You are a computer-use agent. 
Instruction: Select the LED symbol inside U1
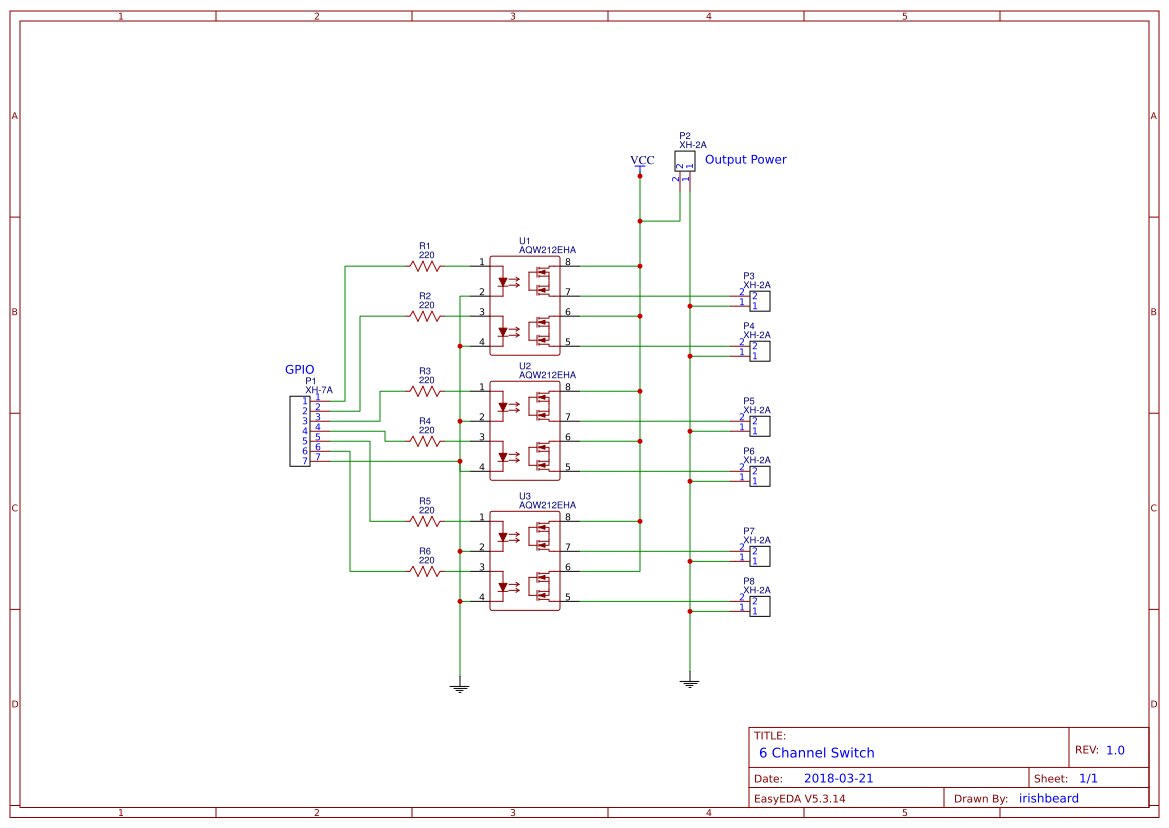click(x=503, y=280)
